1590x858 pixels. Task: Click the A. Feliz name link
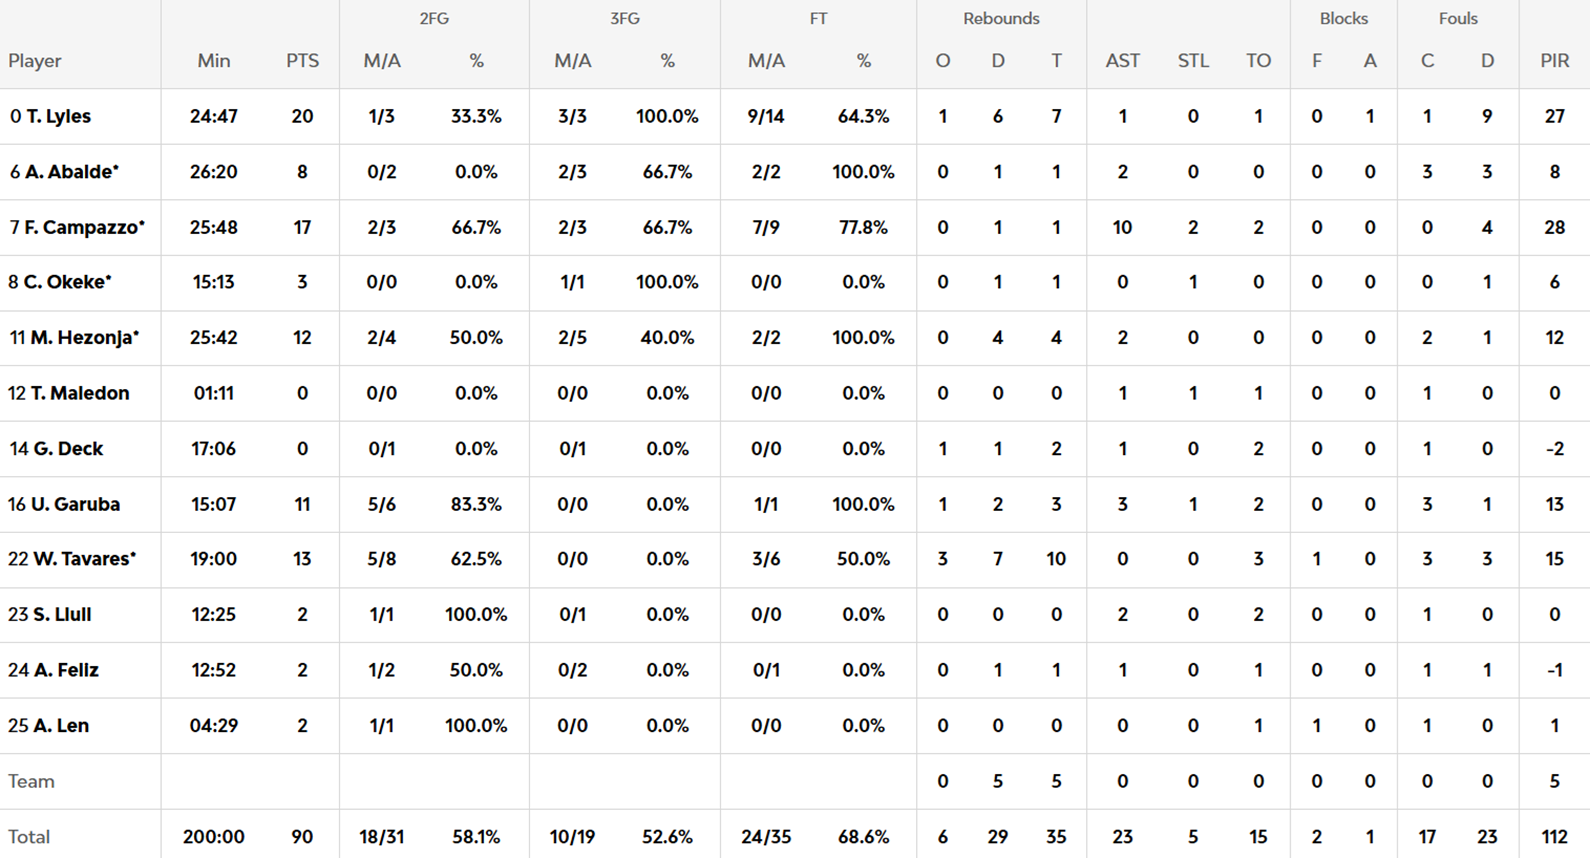[x=66, y=670]
